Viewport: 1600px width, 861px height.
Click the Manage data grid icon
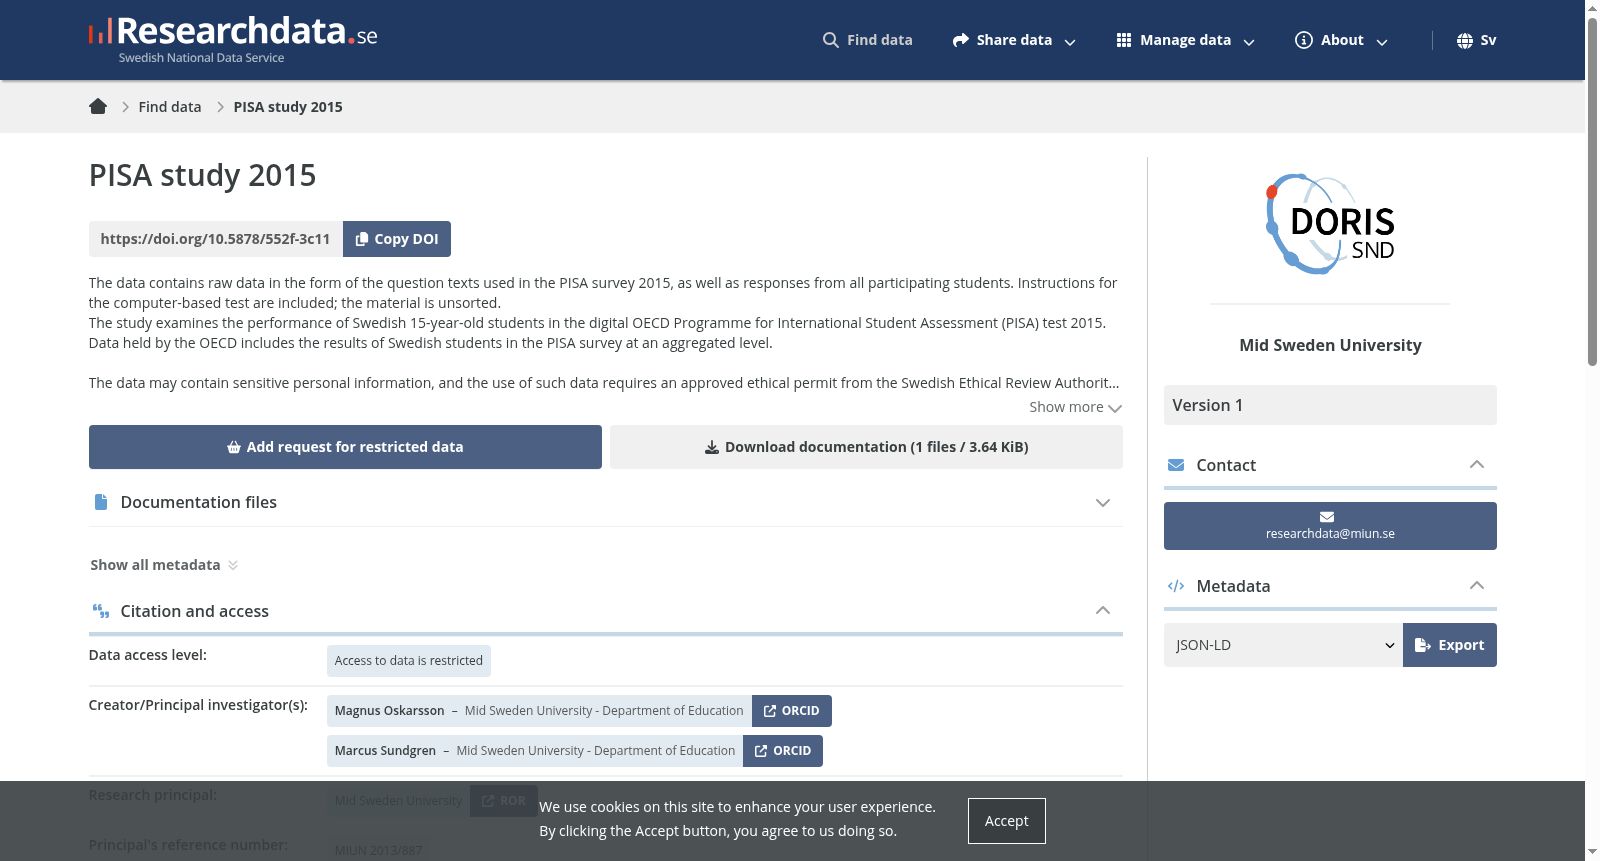click(1124, 40)
